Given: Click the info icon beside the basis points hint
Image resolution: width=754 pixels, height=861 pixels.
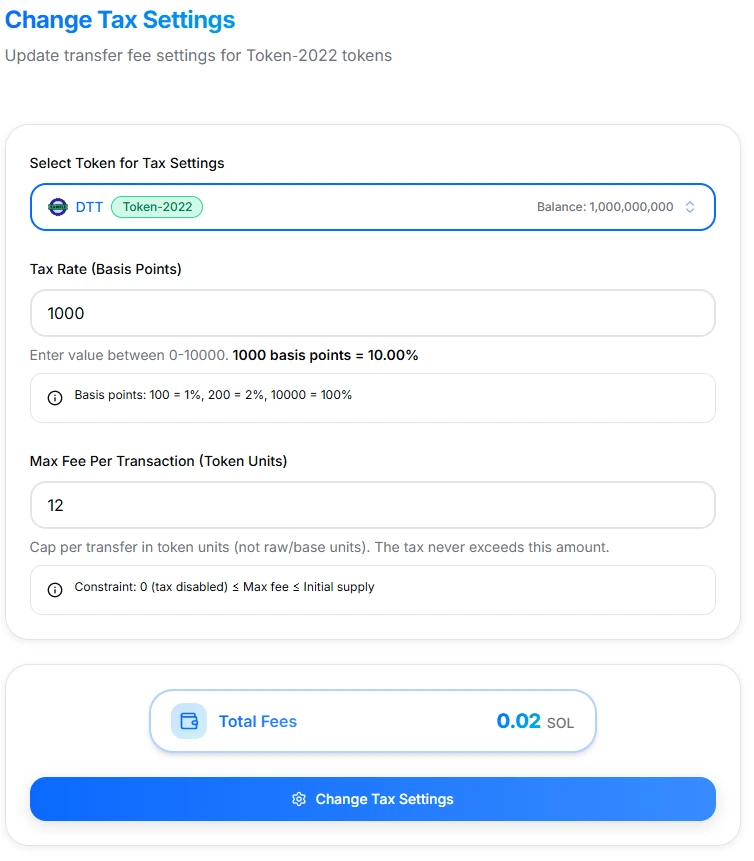Looking at the screenshot, I should [x=55, y=398].
